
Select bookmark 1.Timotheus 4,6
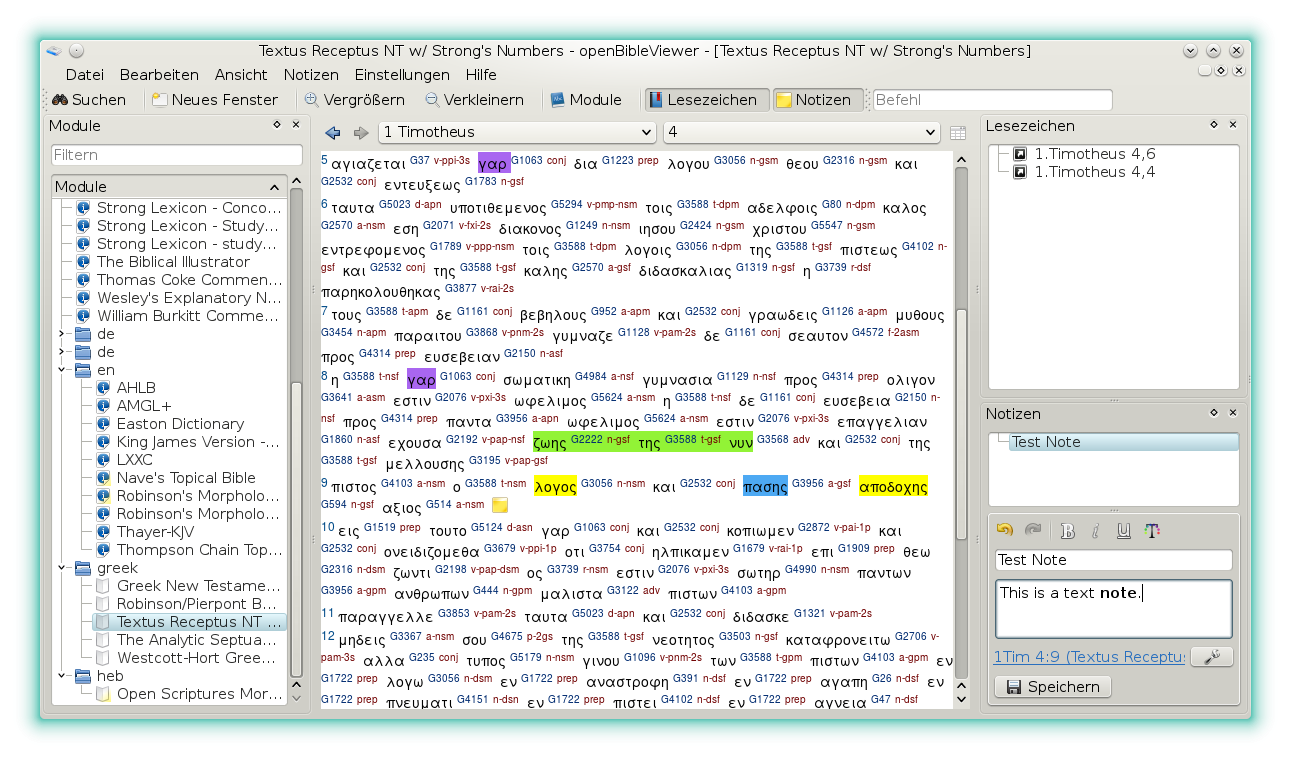tap(1095, 154)
